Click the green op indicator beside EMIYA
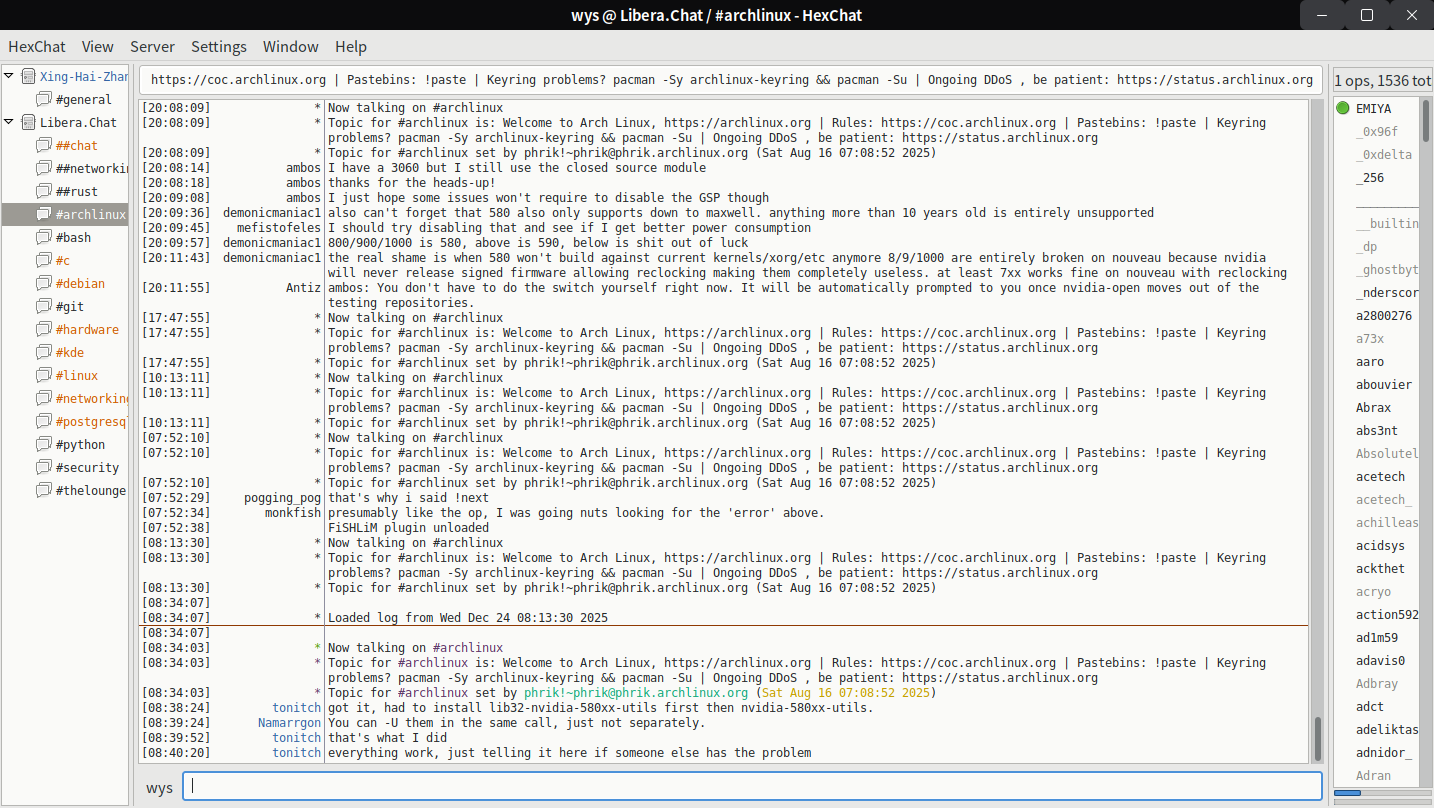The height and width of the screenshot is (808, 1434). pyautogui.click(x=1343, y=108)
